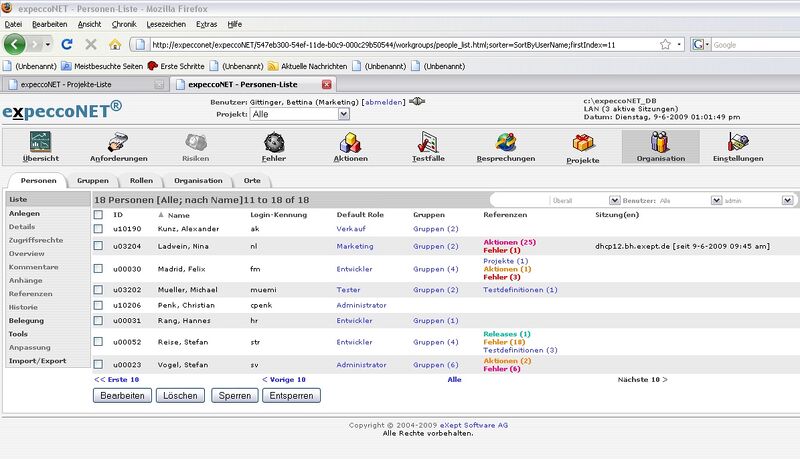This screenshot has width=800, height=459.
Task: Expand the Projekt Alle dropdown
Action: pyautogui.click(x=344, y=114)
